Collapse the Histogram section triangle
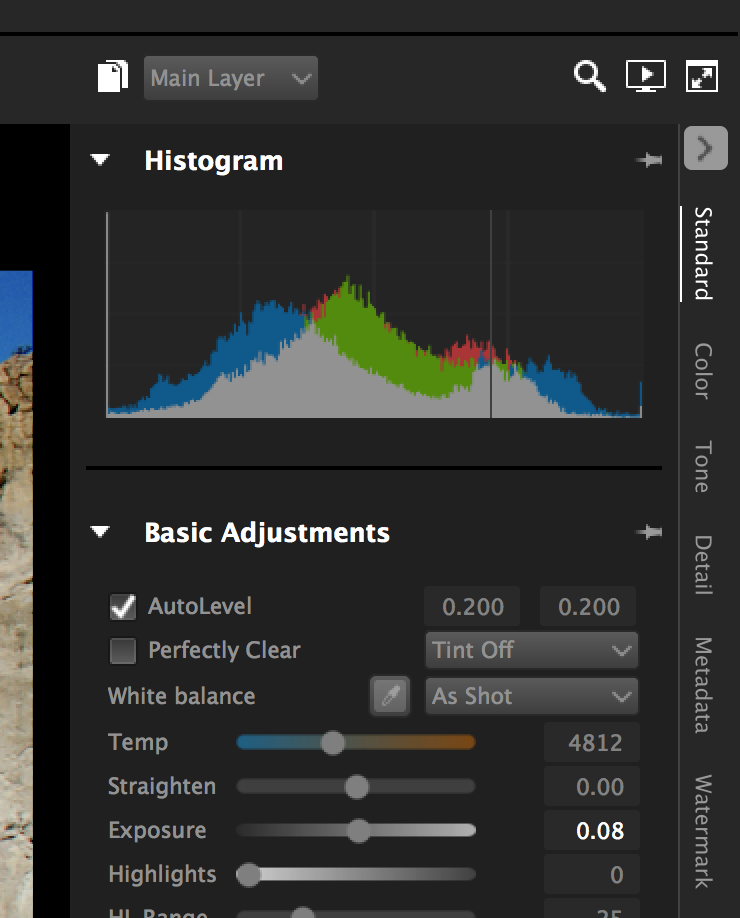 pyautogui.click(x=100, y=161)
